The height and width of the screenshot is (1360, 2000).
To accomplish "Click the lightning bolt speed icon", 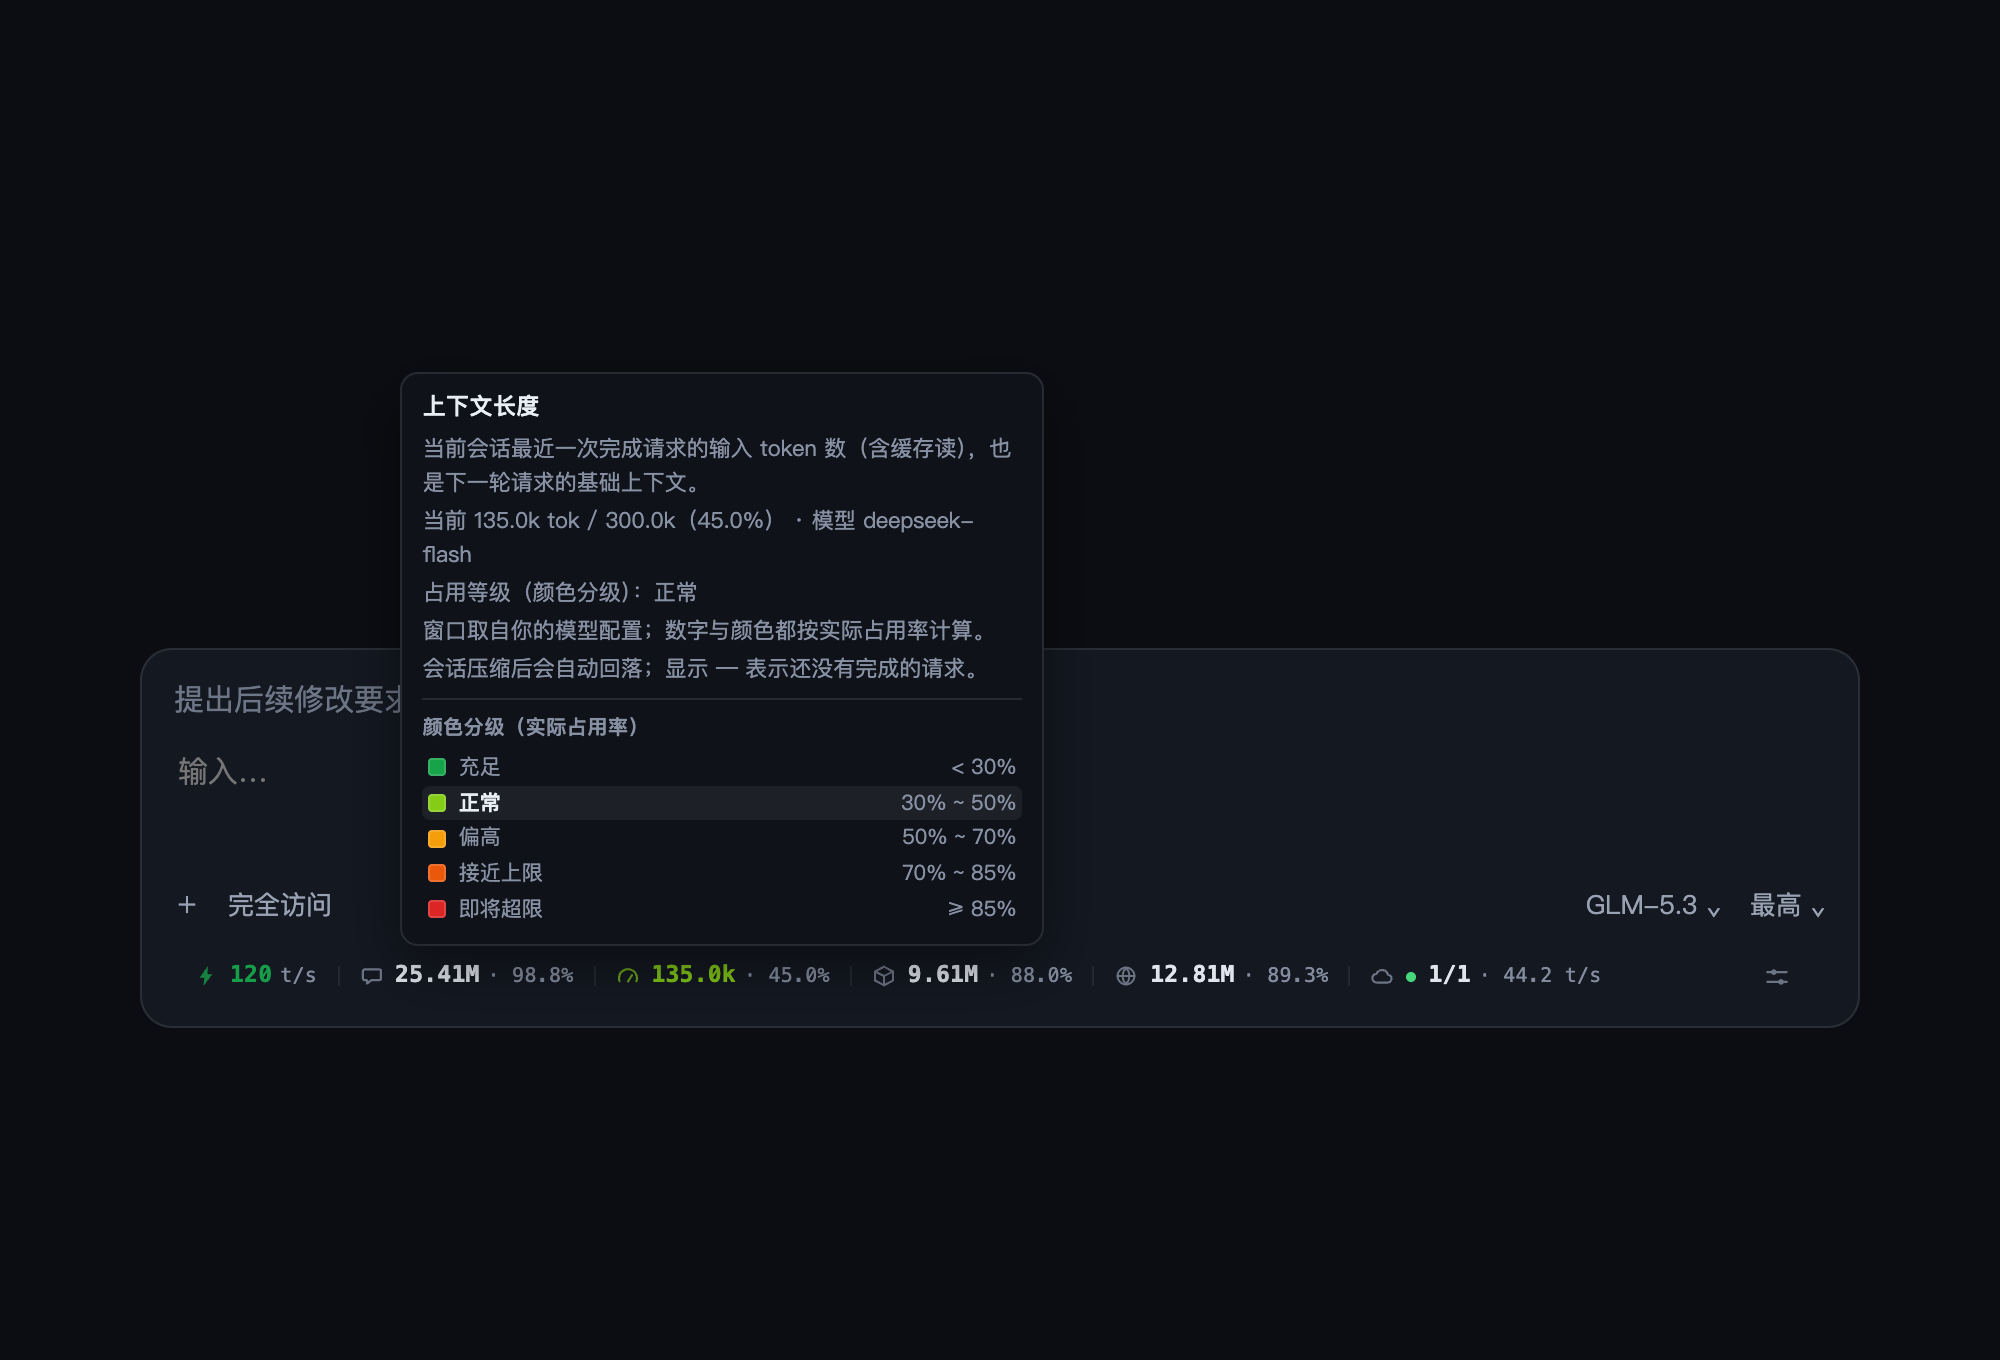I will 206,976.
